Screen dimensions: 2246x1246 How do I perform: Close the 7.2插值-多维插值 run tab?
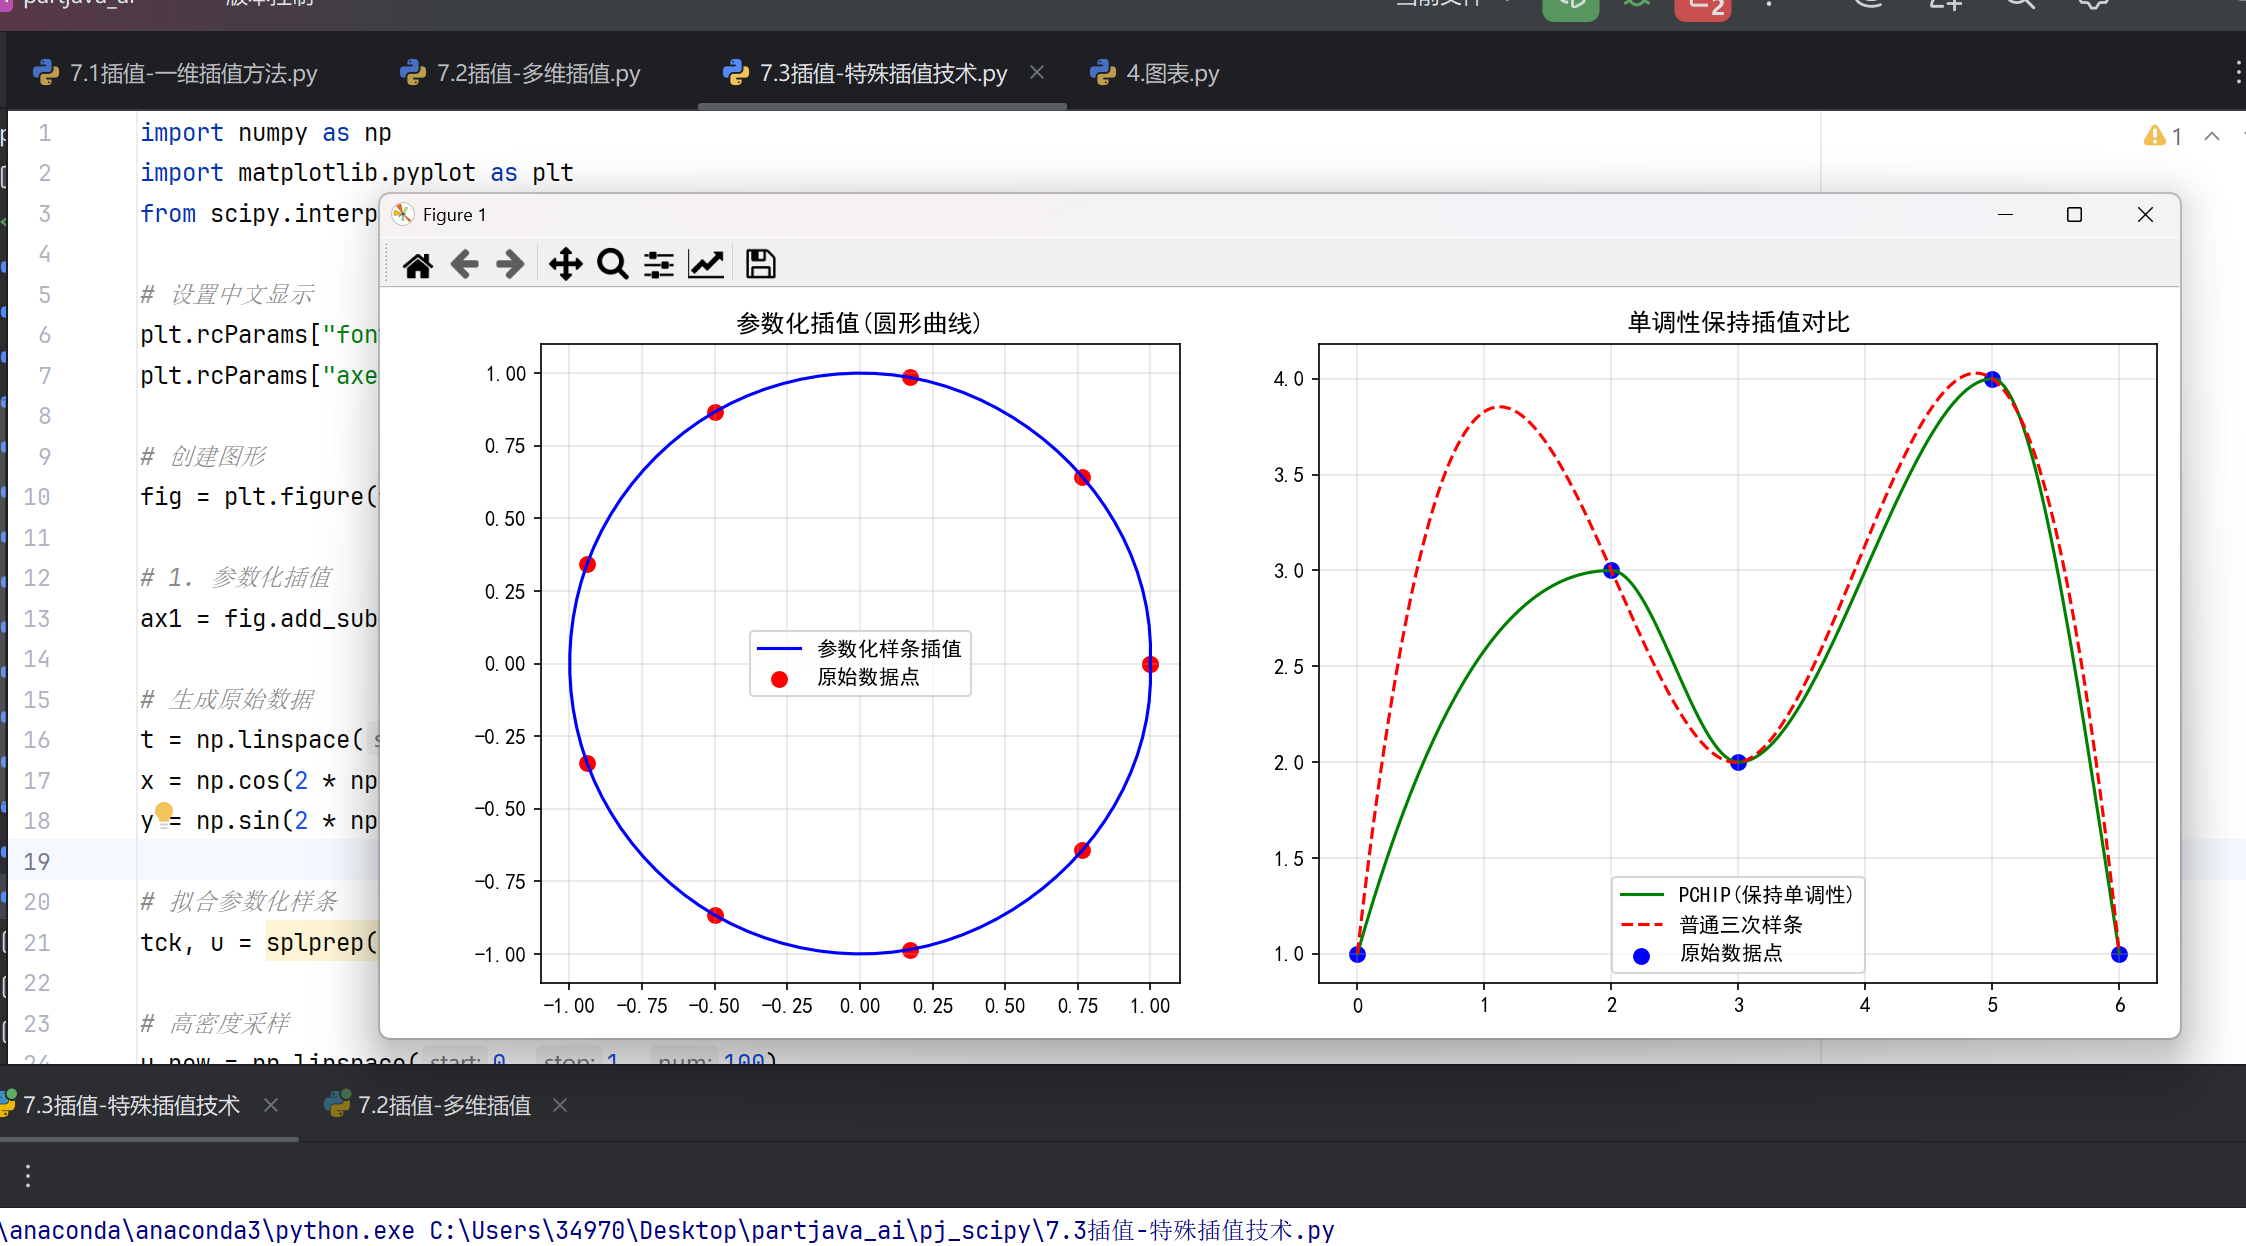tap(560, 1105)
